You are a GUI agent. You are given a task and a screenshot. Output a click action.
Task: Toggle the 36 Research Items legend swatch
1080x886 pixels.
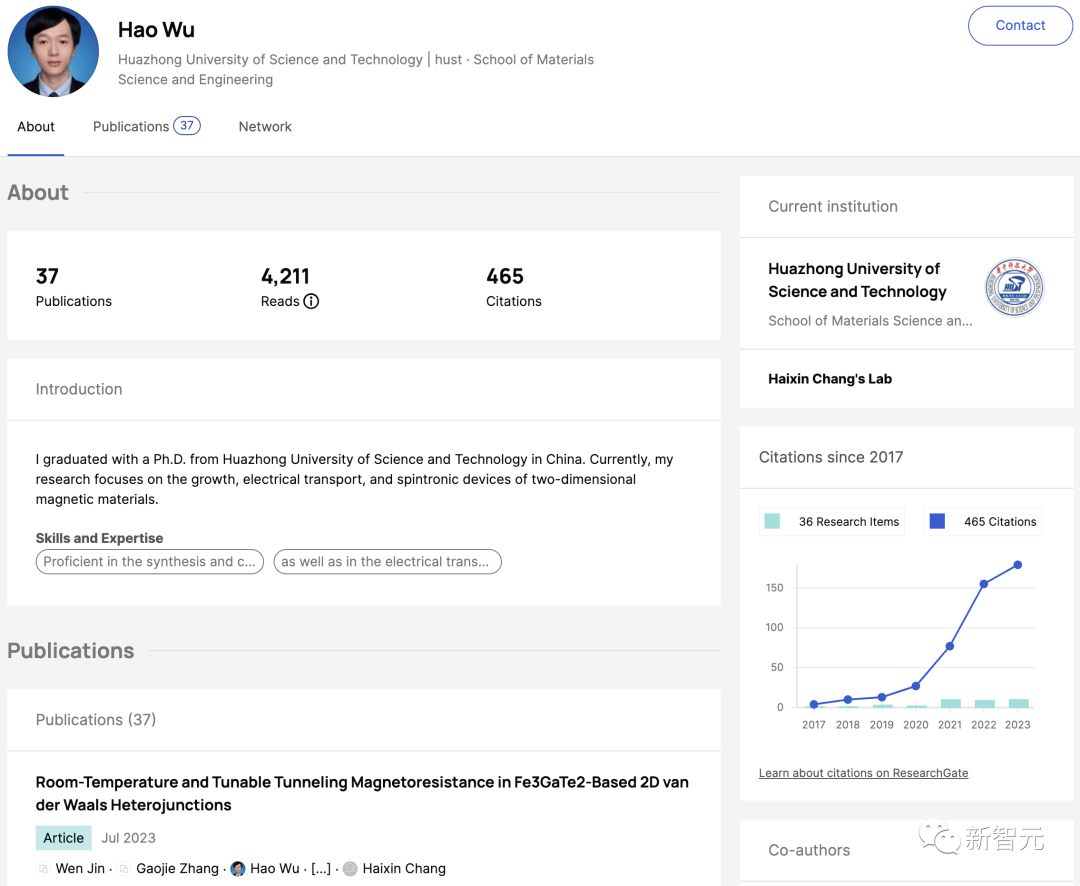pyautogui.click(x=772, y=522)
